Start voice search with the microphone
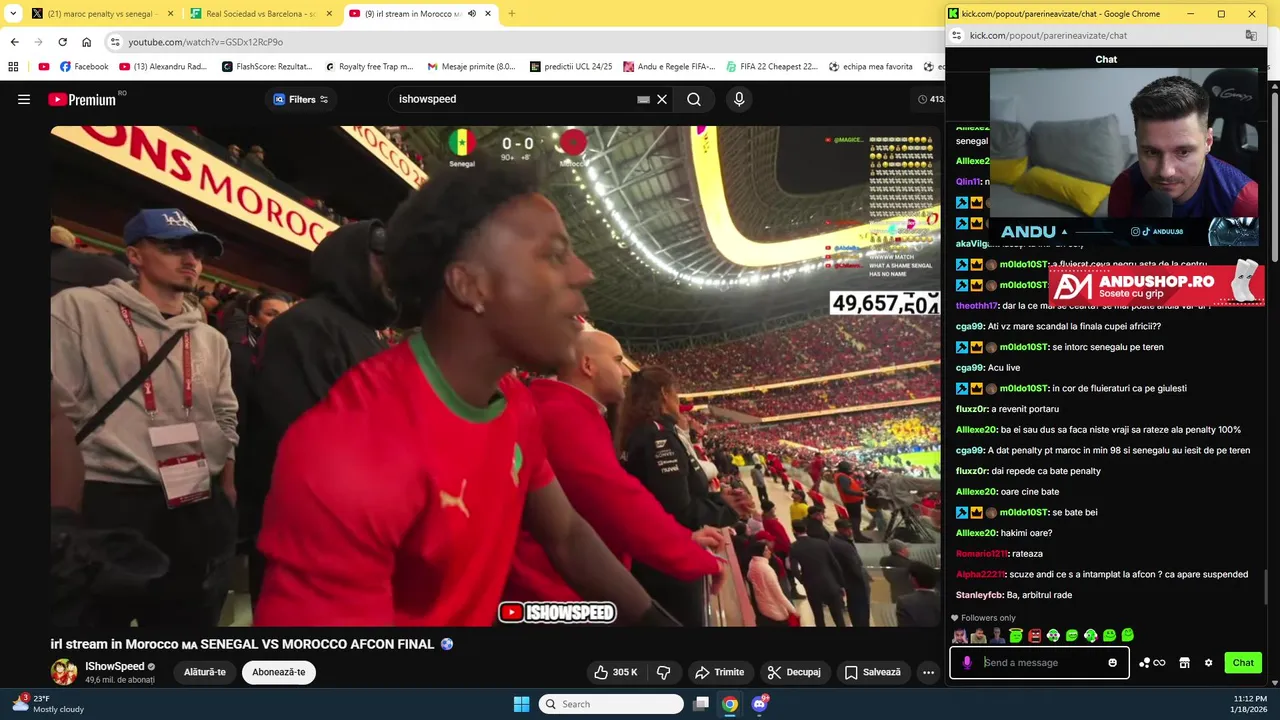Screen dimensions: 1280x720 (739, 99)
